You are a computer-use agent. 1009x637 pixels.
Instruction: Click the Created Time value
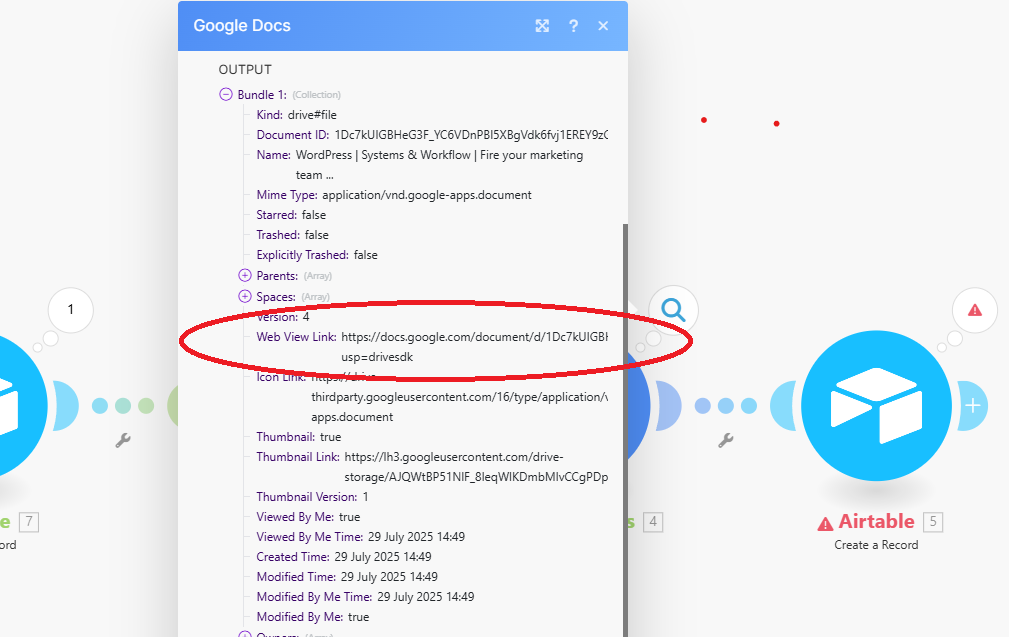tap(383, 557)
